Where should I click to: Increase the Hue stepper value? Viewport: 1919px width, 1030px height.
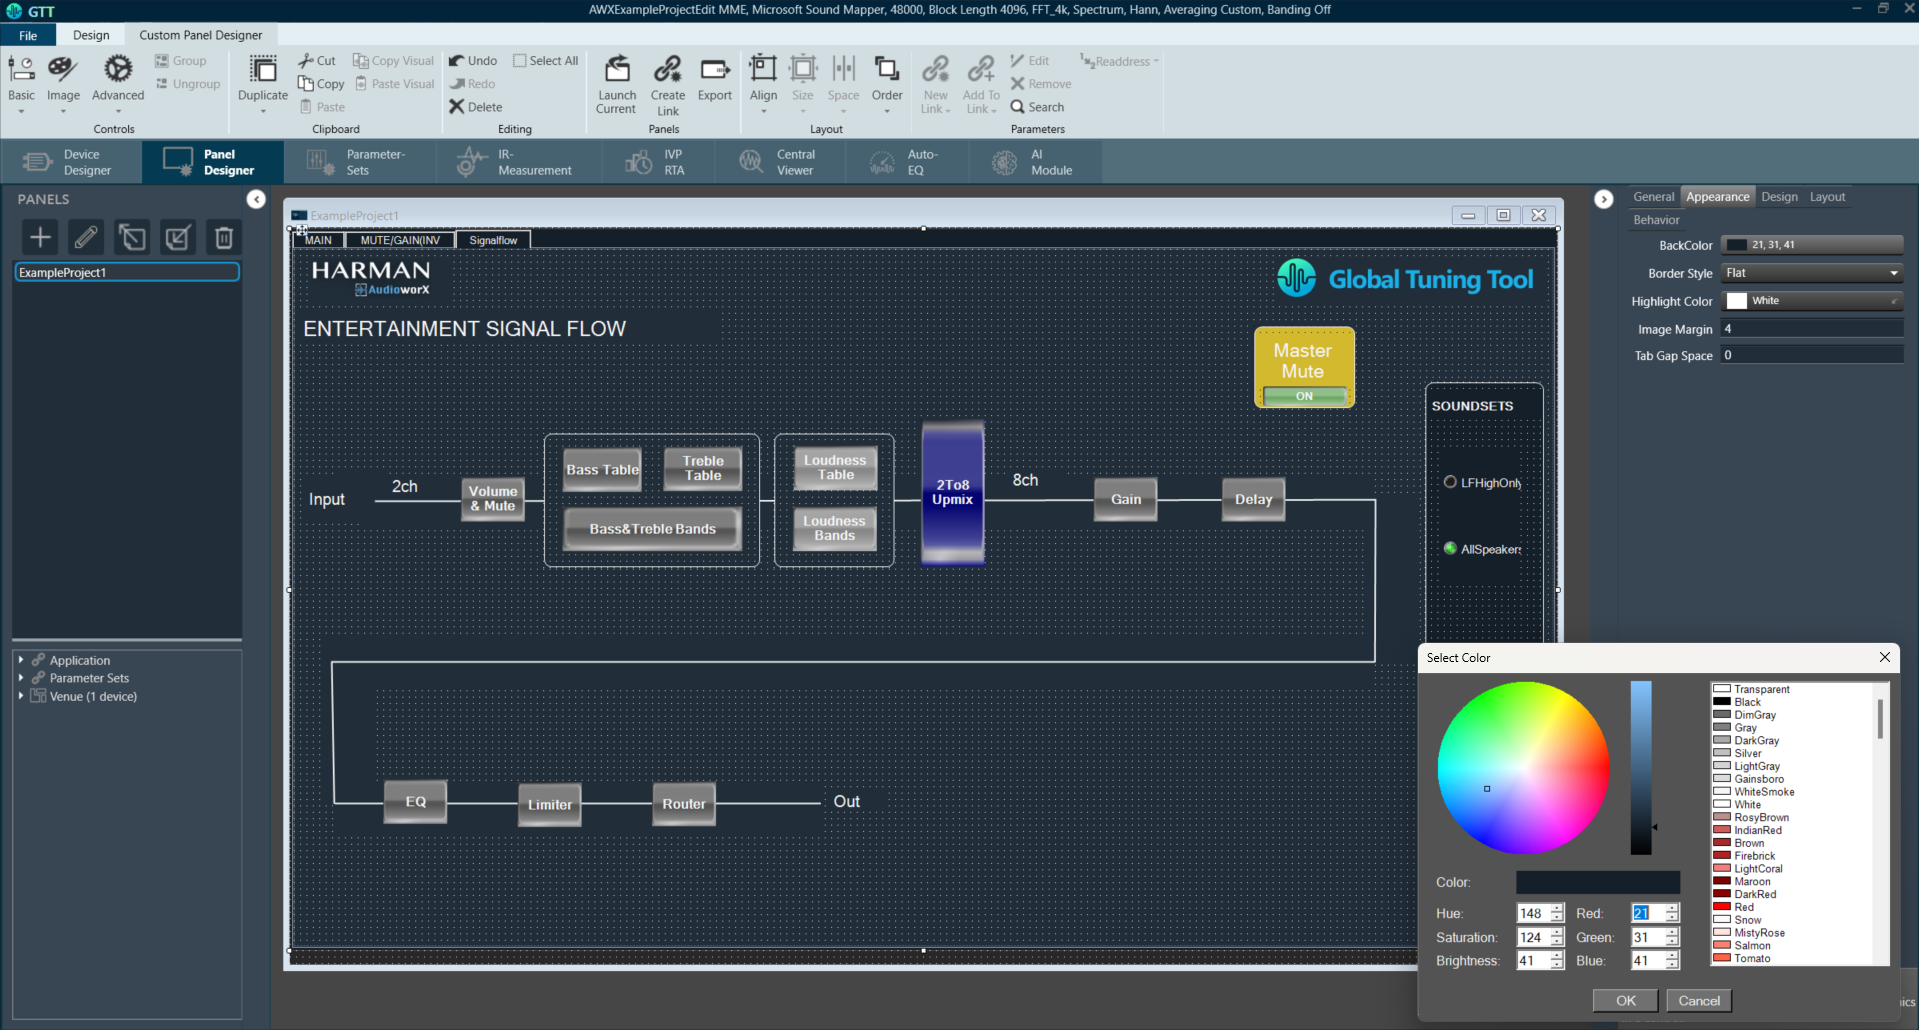(x=1557, y=908)
